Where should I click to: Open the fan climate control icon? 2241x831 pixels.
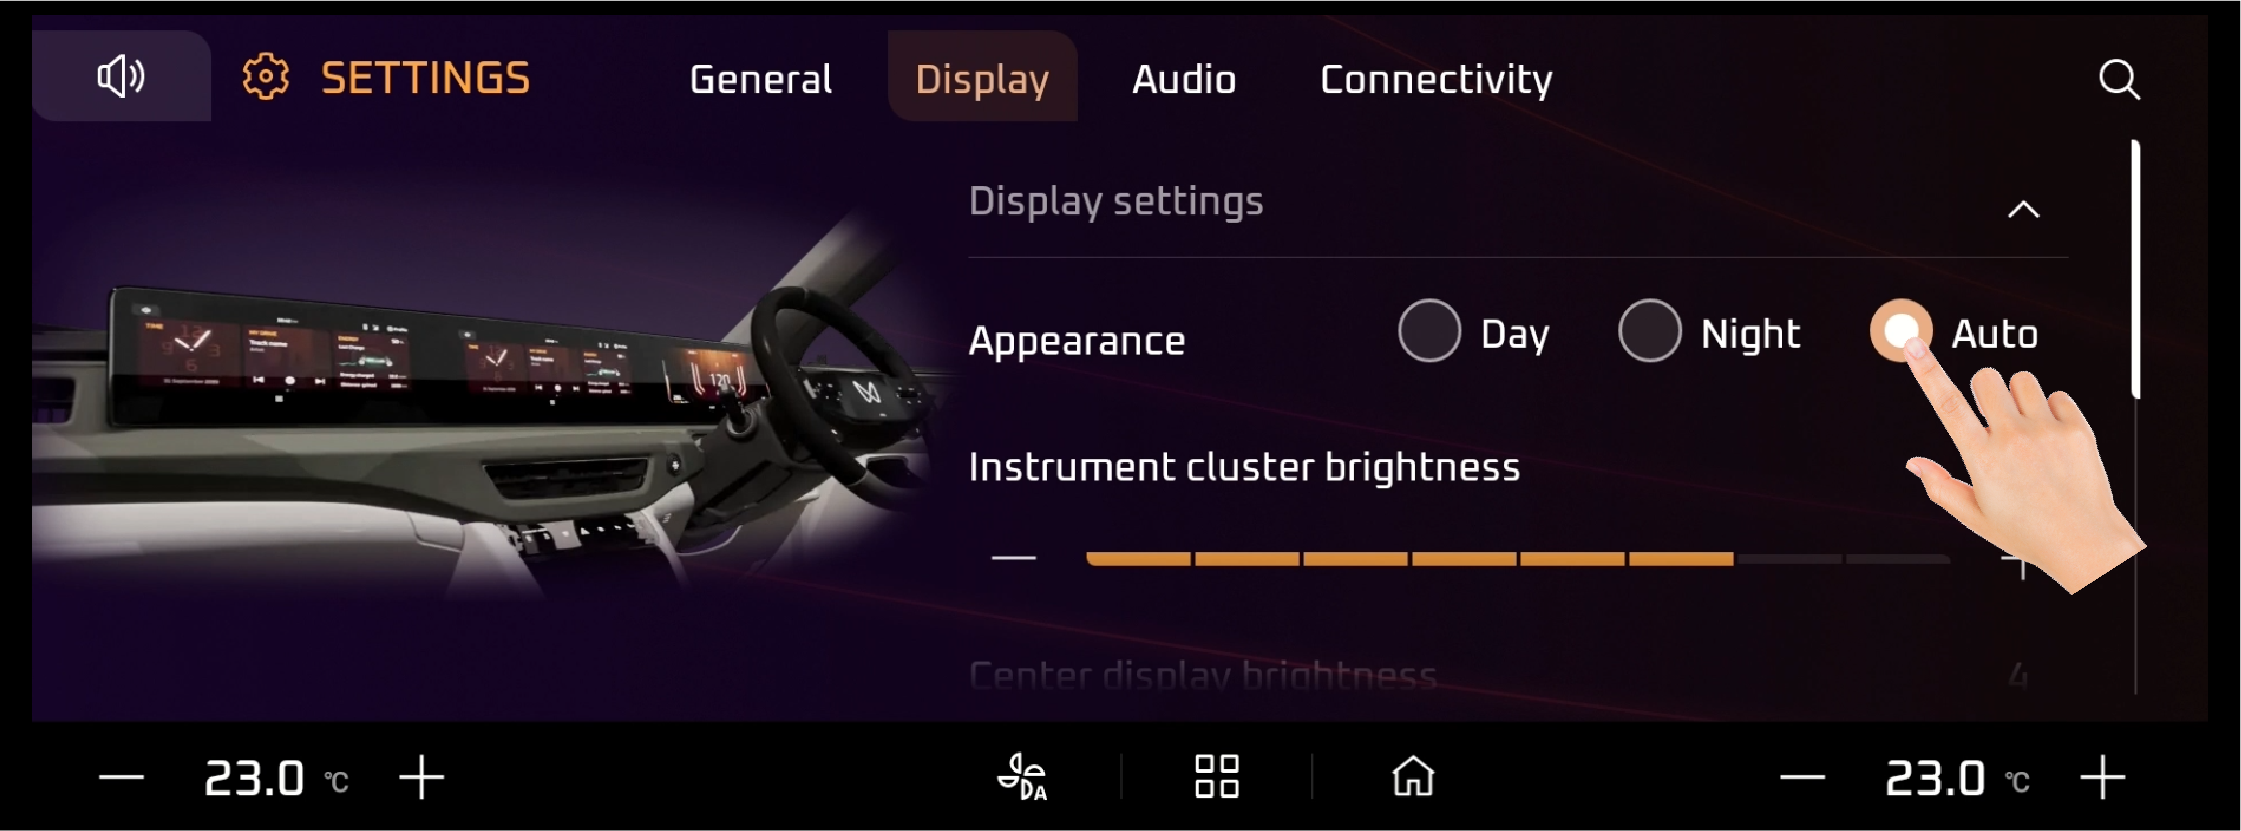[x=1022, y=777]
